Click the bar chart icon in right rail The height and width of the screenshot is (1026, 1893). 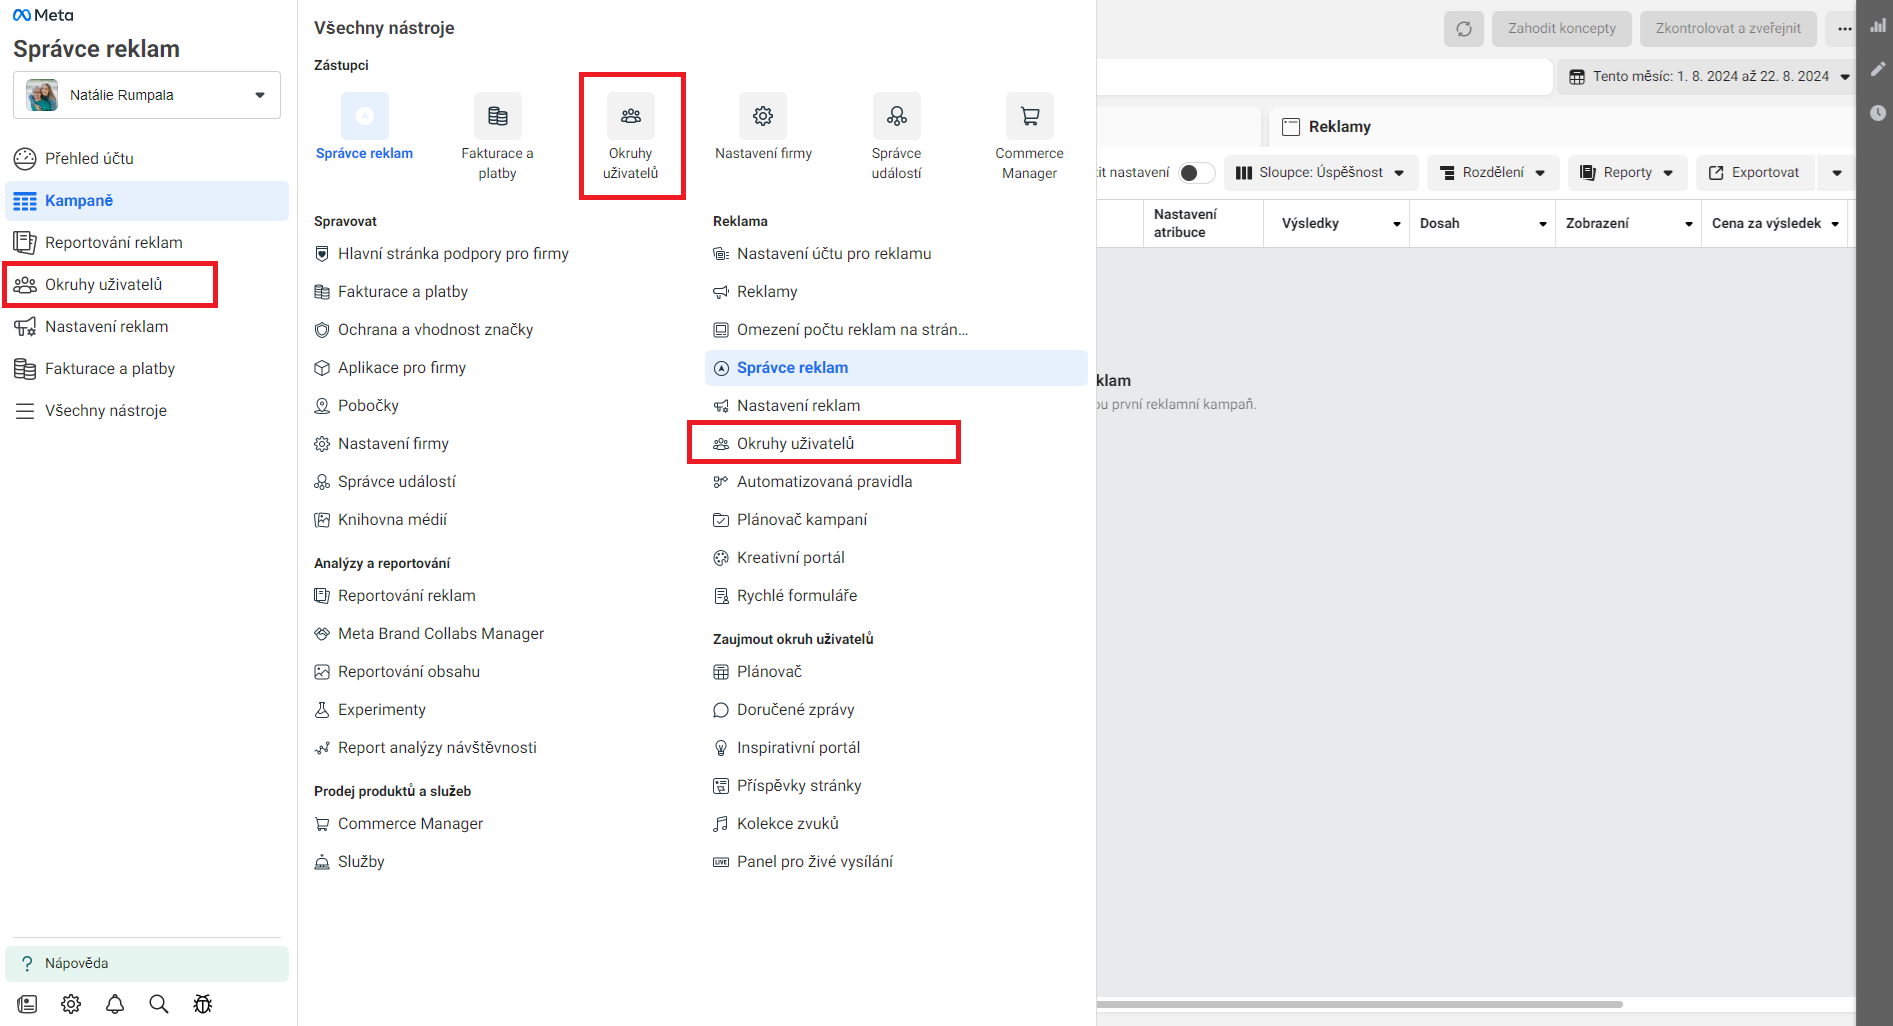(x=1878, y=26)
